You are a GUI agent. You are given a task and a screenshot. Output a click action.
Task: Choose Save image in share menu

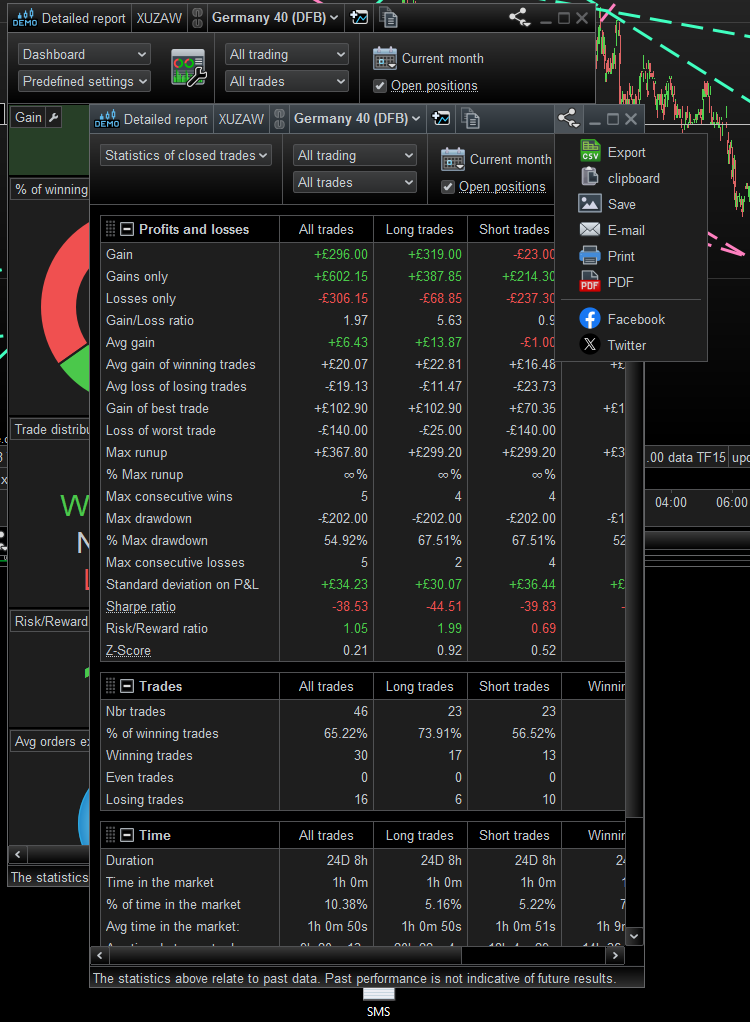(607, 204)
